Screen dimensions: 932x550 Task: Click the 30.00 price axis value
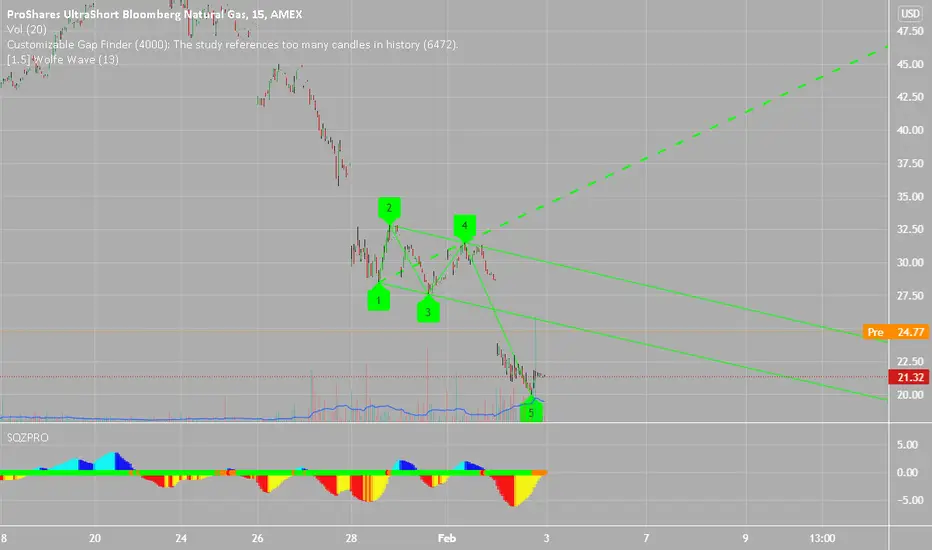click(910, 262)
